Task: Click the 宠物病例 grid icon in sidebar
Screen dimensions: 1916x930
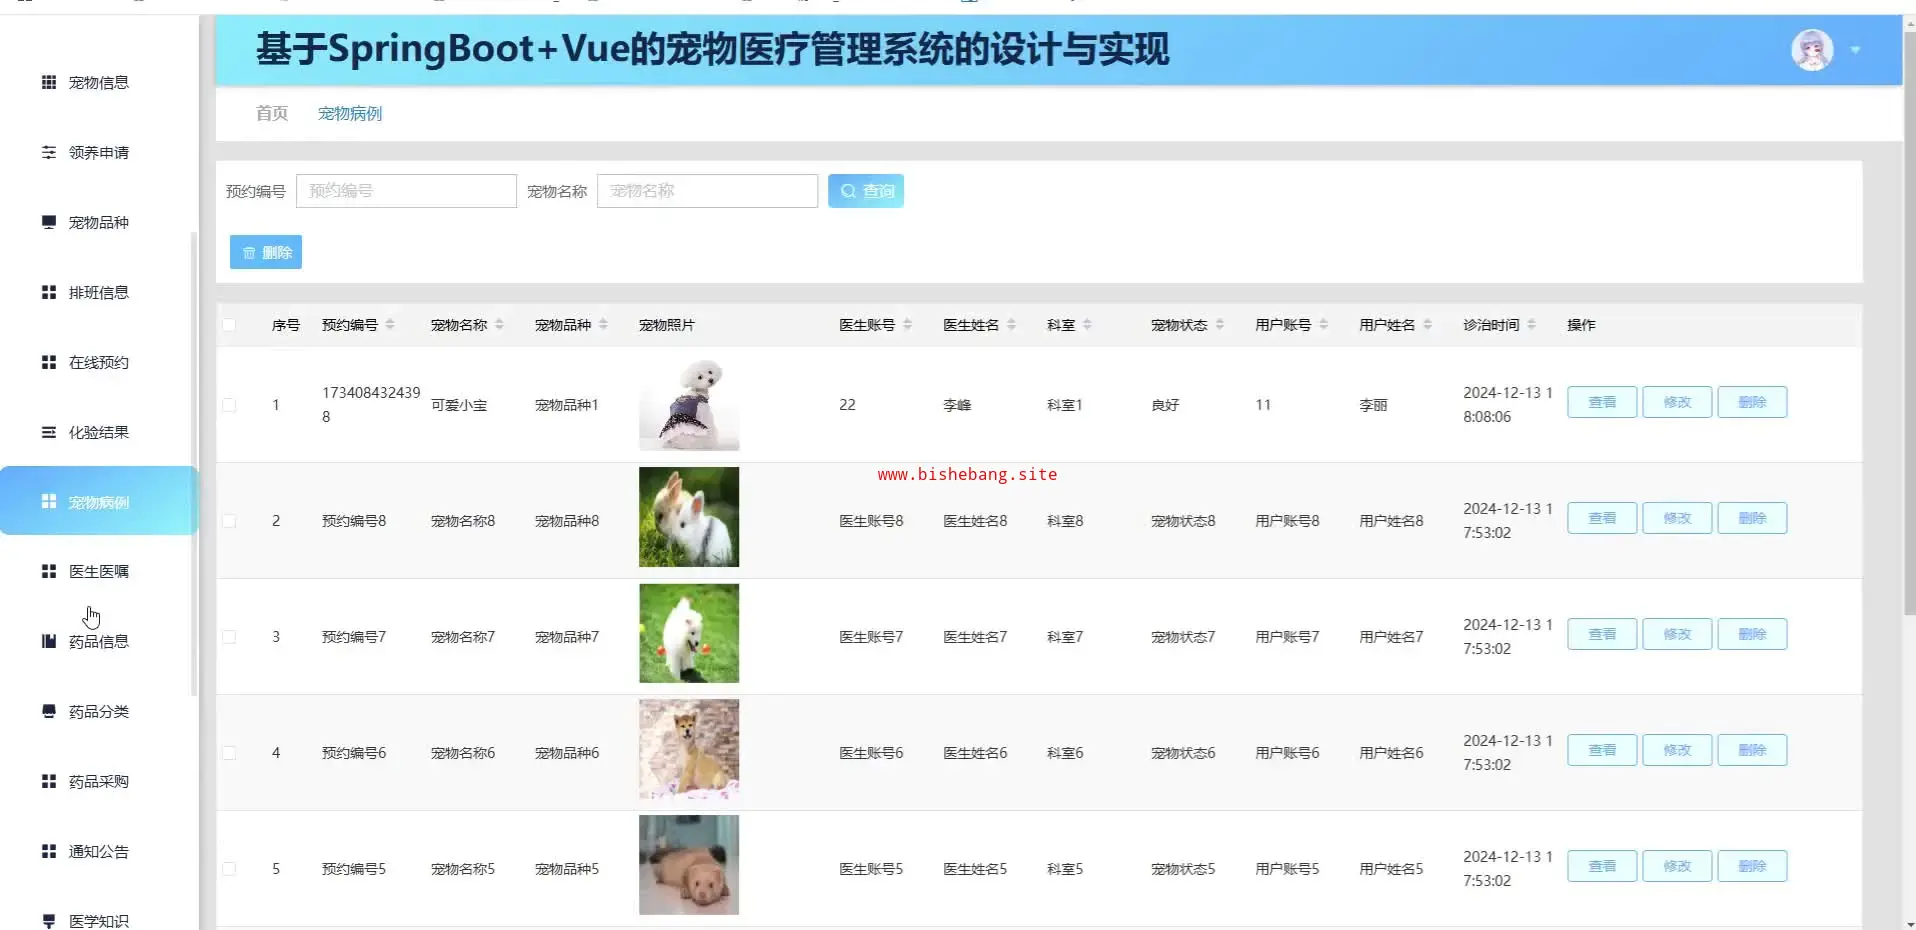Action: click(x=48, y=501)
